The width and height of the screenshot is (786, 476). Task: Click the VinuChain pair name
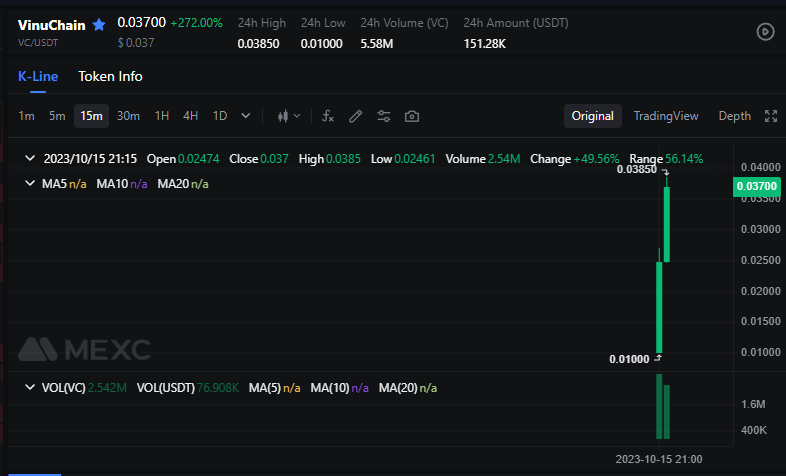point(52,25)
